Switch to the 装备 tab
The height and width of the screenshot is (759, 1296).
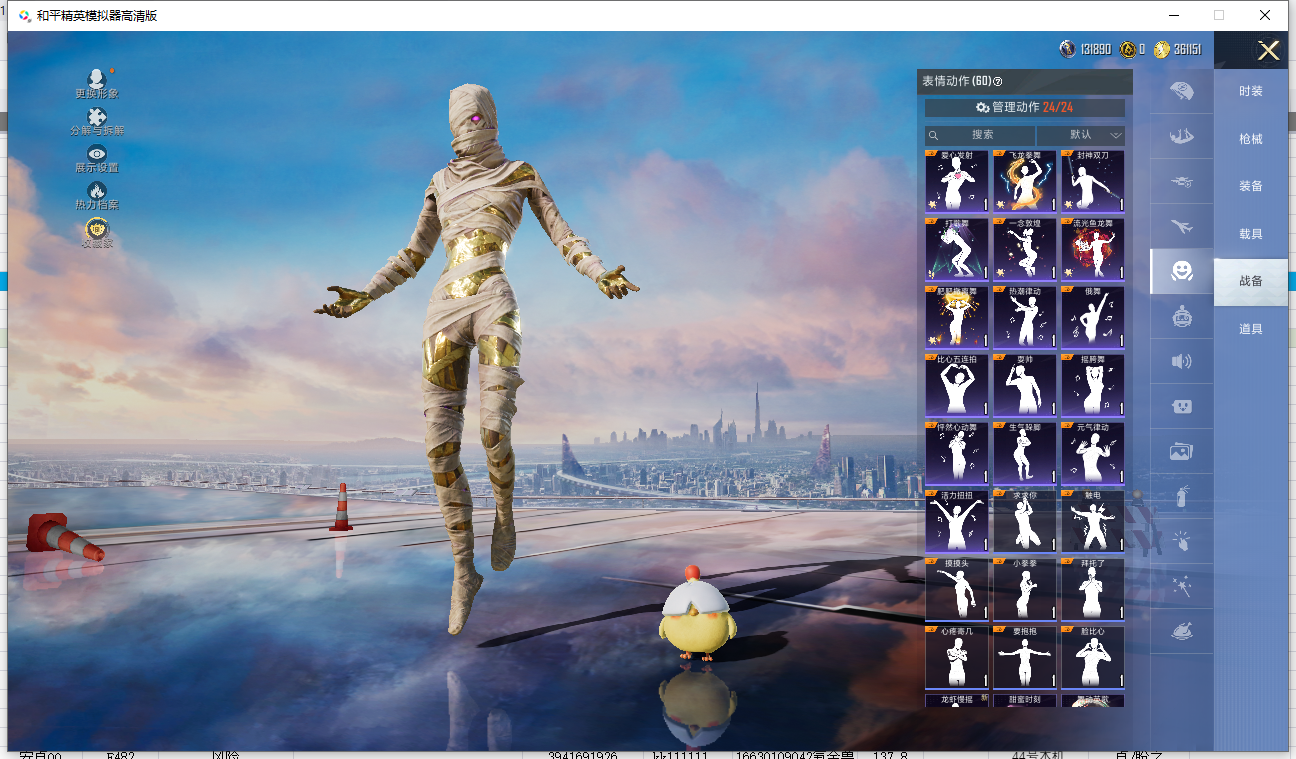[1251, 186]
